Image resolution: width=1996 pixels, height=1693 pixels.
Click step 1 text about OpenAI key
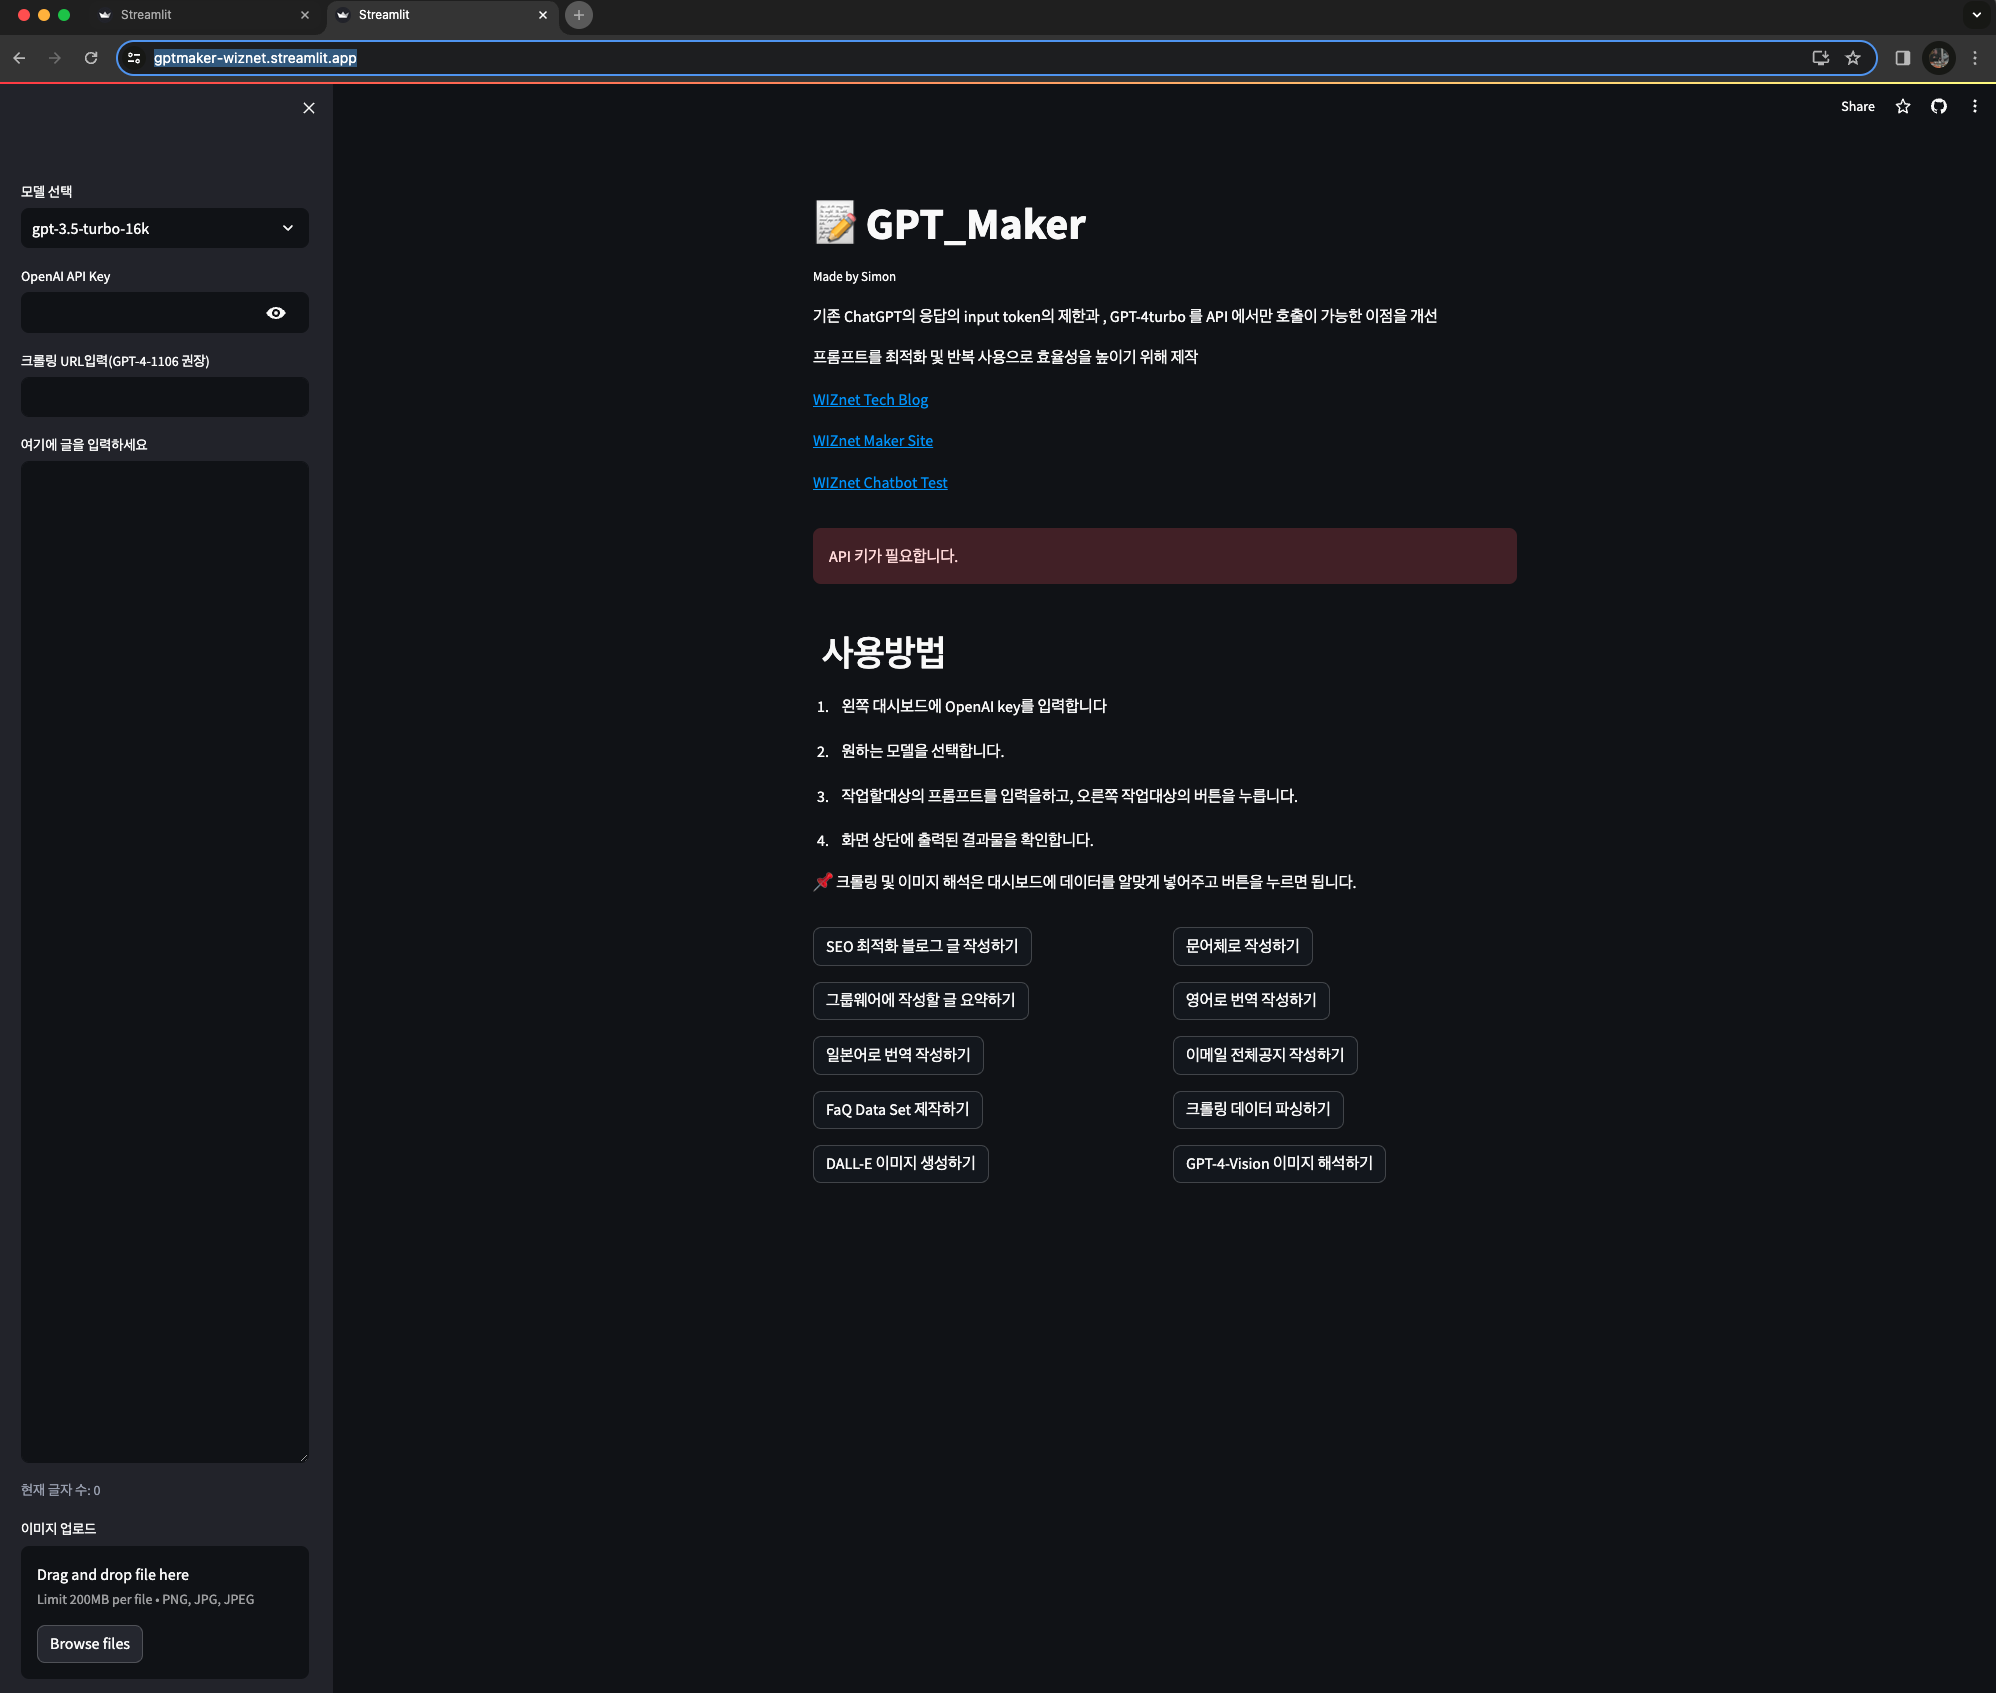click(974, 706)
